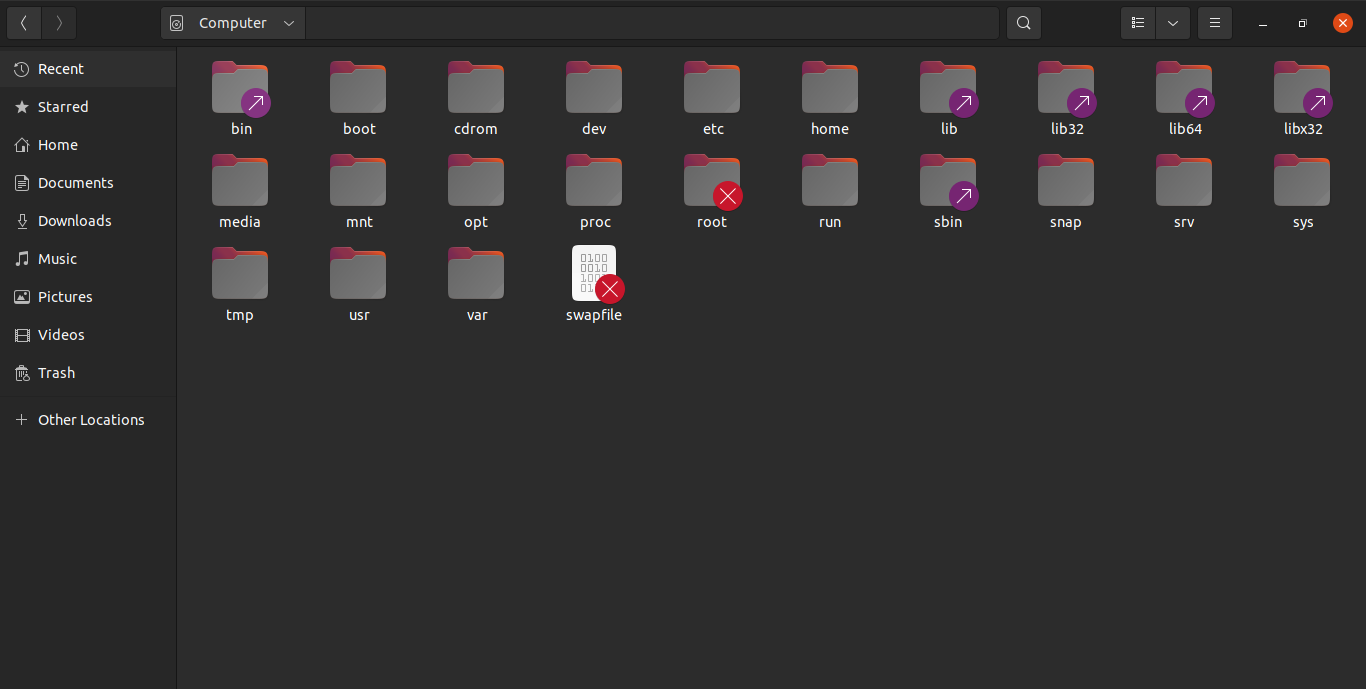
Task: Go back with the left arrow
Action: click(23, 23)
